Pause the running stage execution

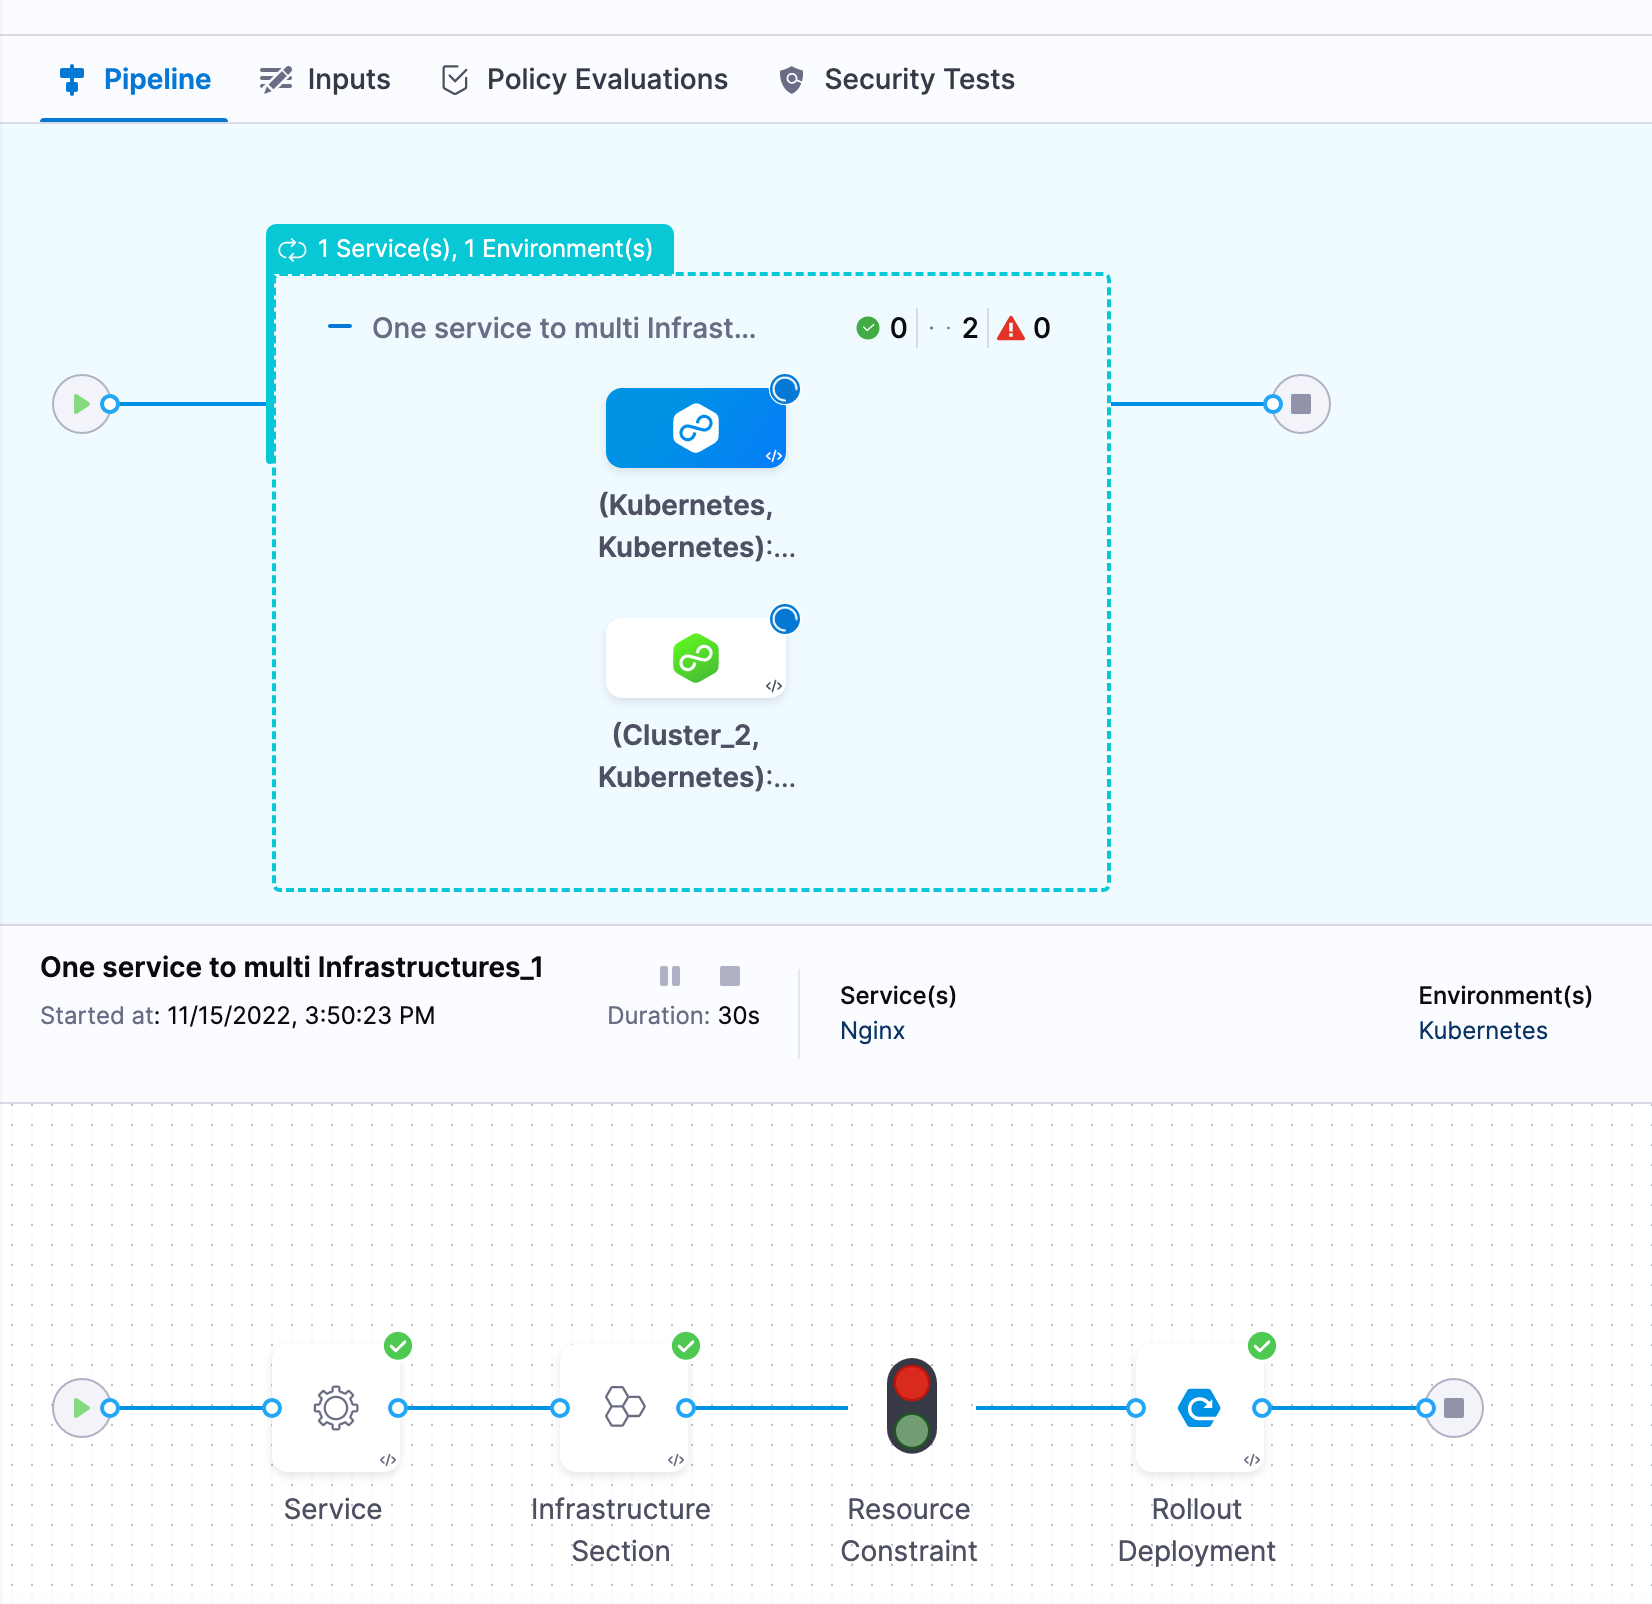[x=670, y=976]
